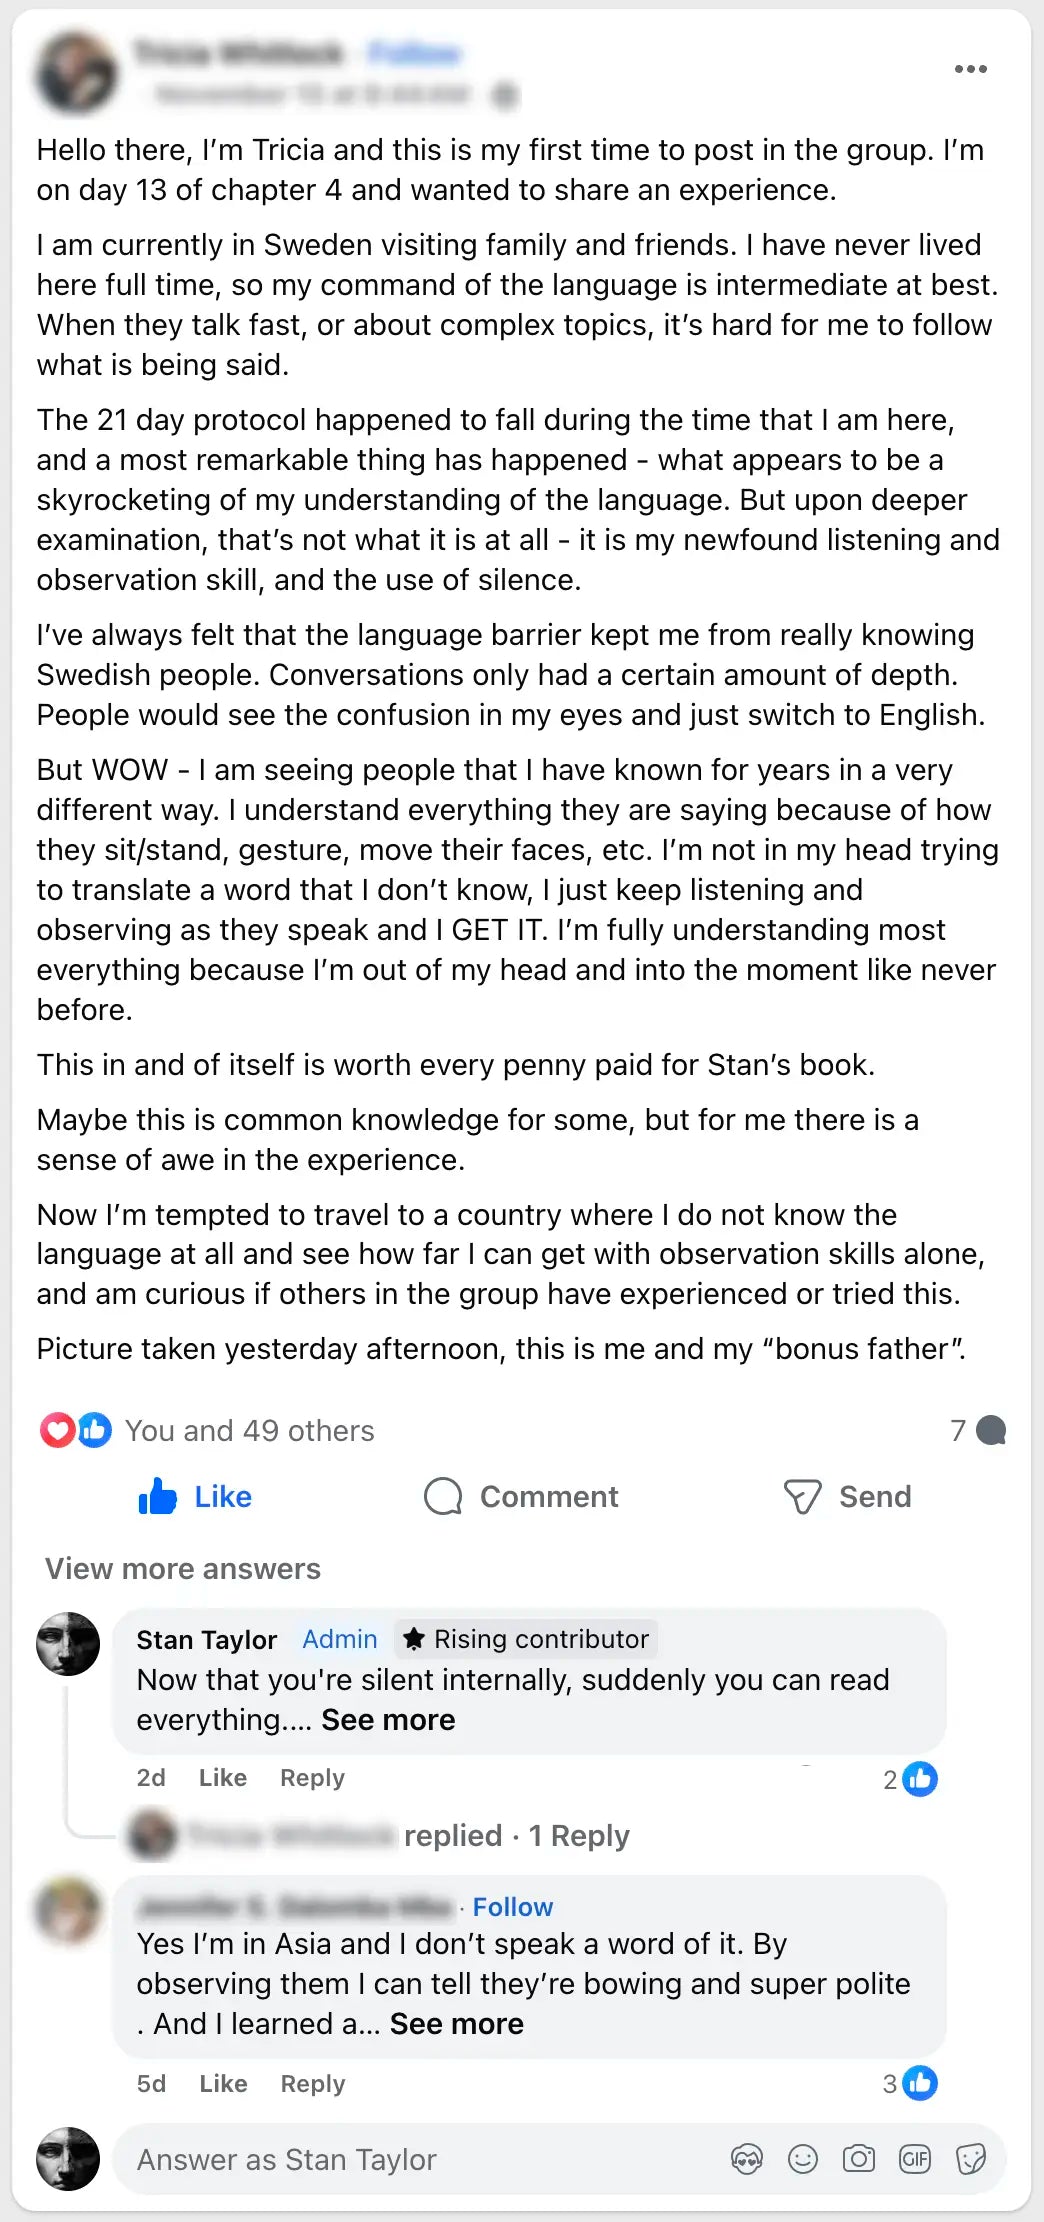The width and height of the screenshot is (1044, 2222).
Task: Click the heart and like reaction icons
Action: [x=76, y=1430]
